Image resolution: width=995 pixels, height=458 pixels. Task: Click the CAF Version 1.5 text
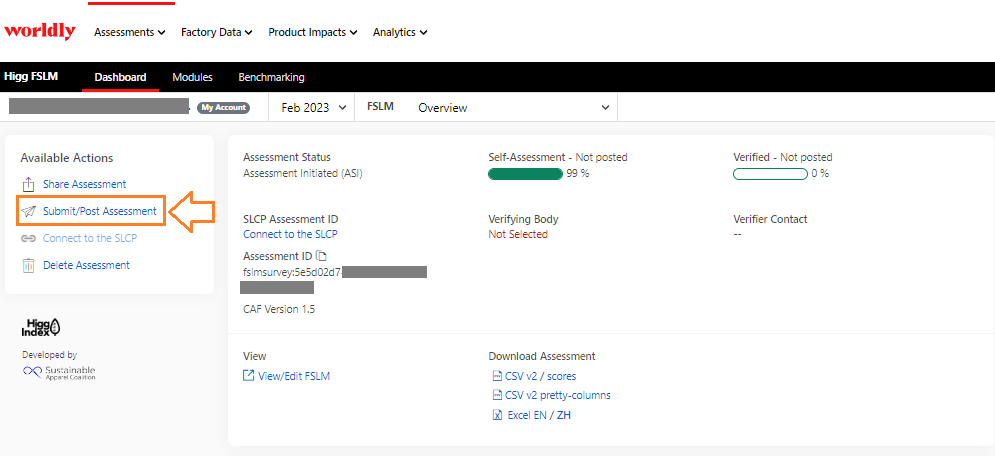[279, 310]
